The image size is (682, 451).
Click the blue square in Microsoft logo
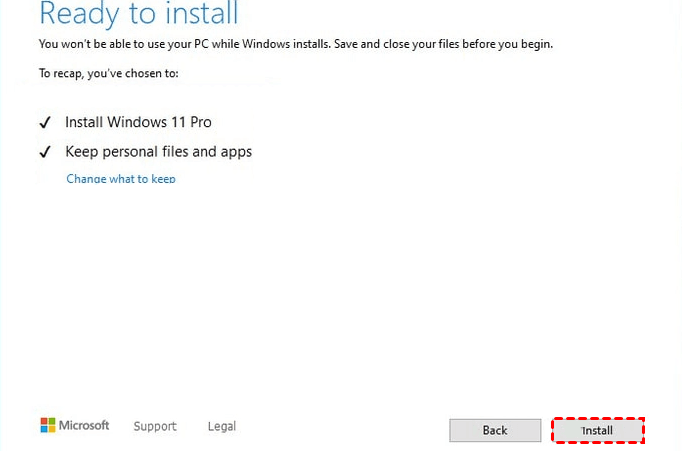click(44, 429)
